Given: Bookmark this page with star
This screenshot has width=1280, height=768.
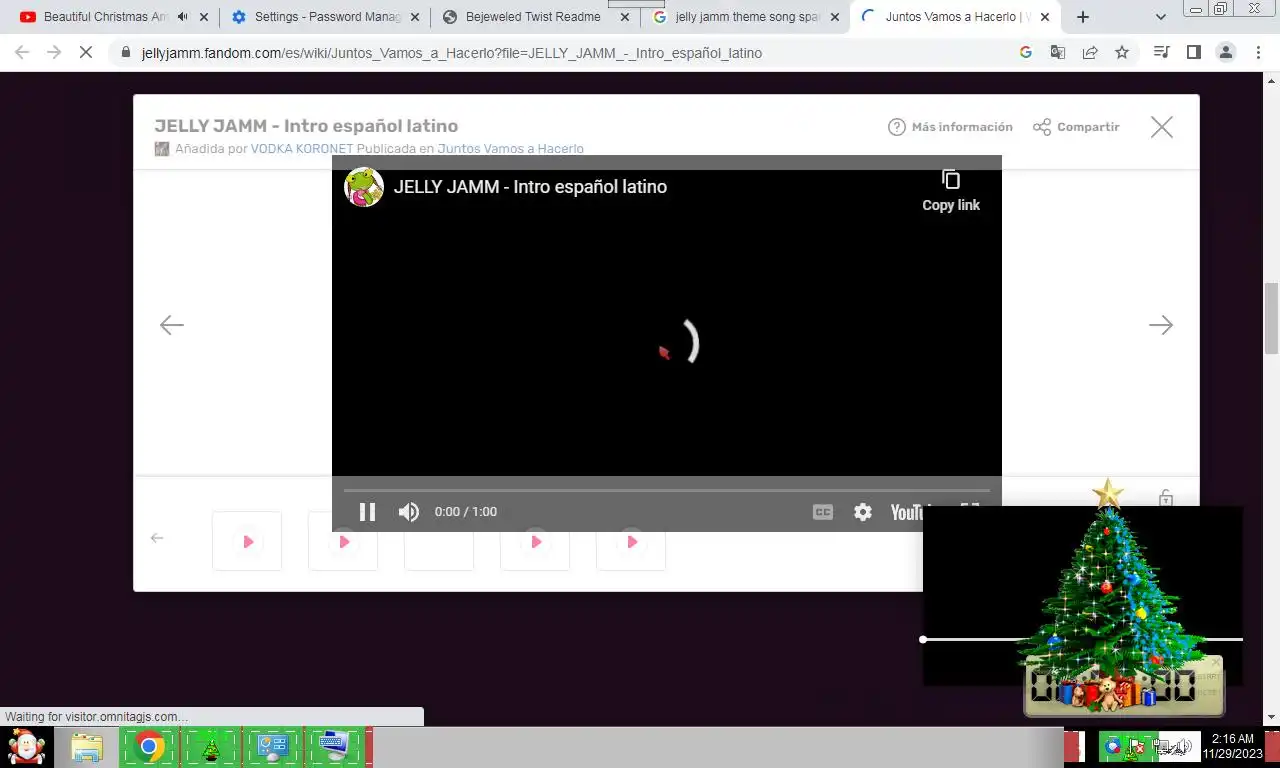Looking at the screenshot, I should tap(1122, 52).
